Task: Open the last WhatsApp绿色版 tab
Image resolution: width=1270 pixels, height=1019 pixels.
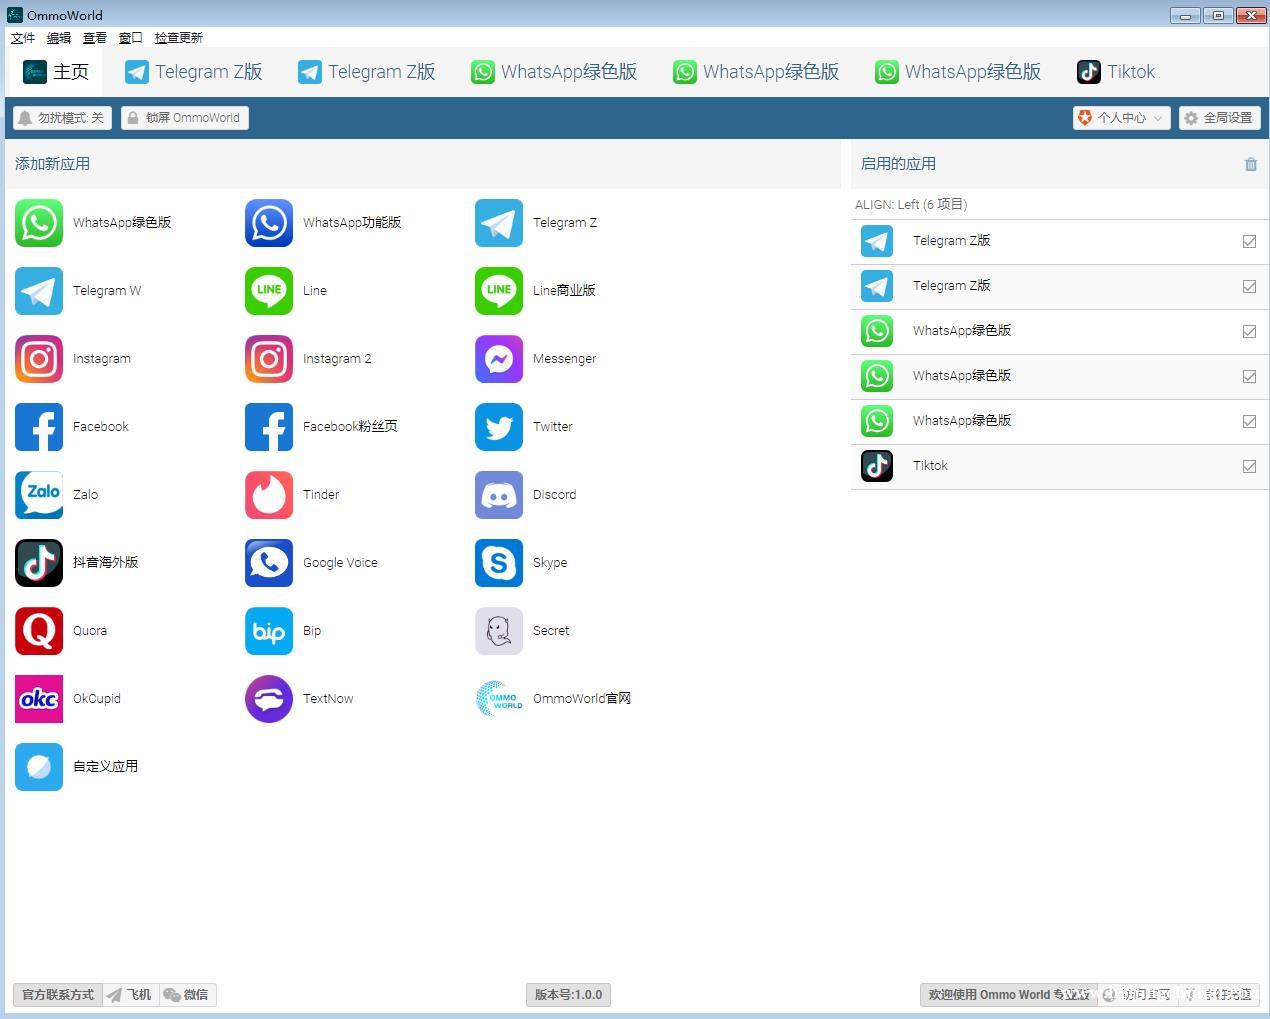Action: (958, 72)
